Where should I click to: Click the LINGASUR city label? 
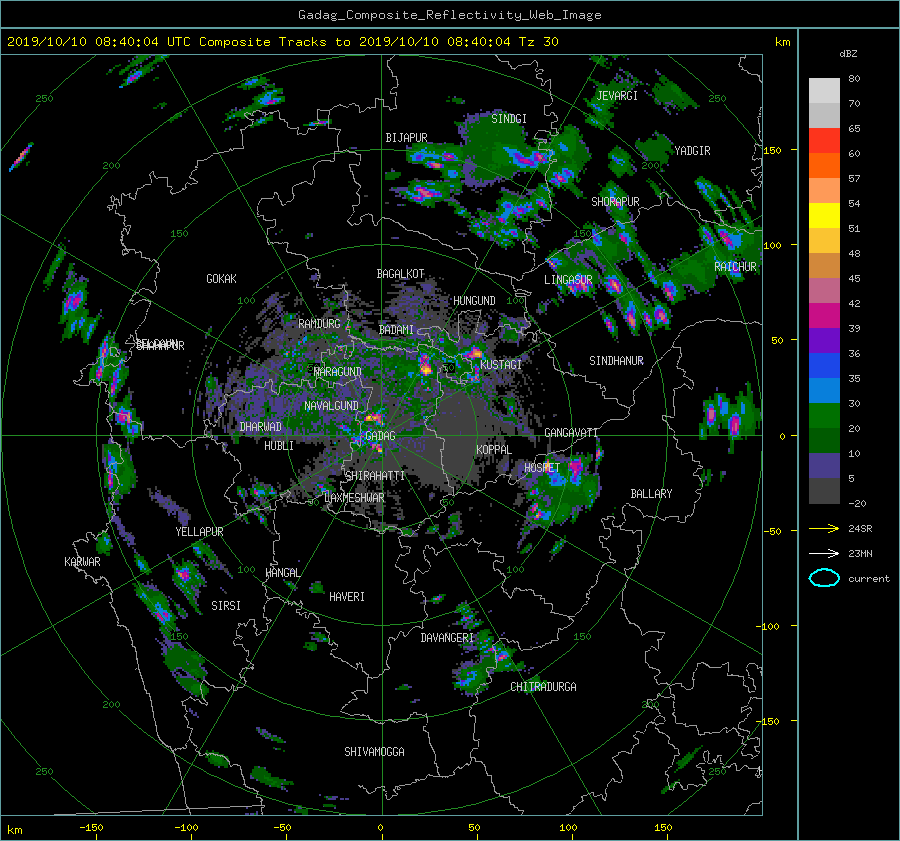point(568,280)
